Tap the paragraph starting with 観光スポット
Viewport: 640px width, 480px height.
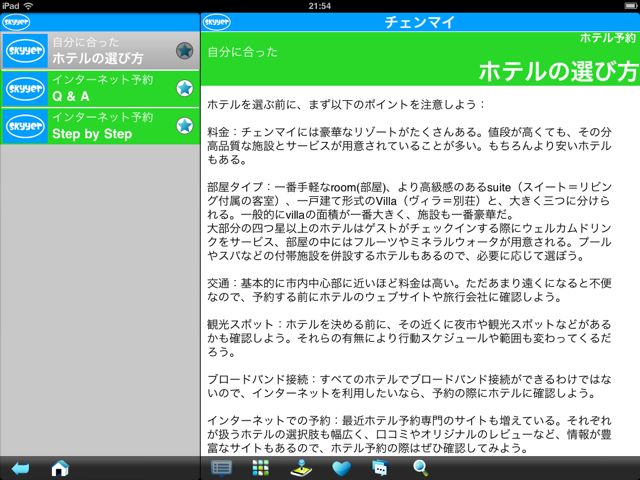click(409, 338)
